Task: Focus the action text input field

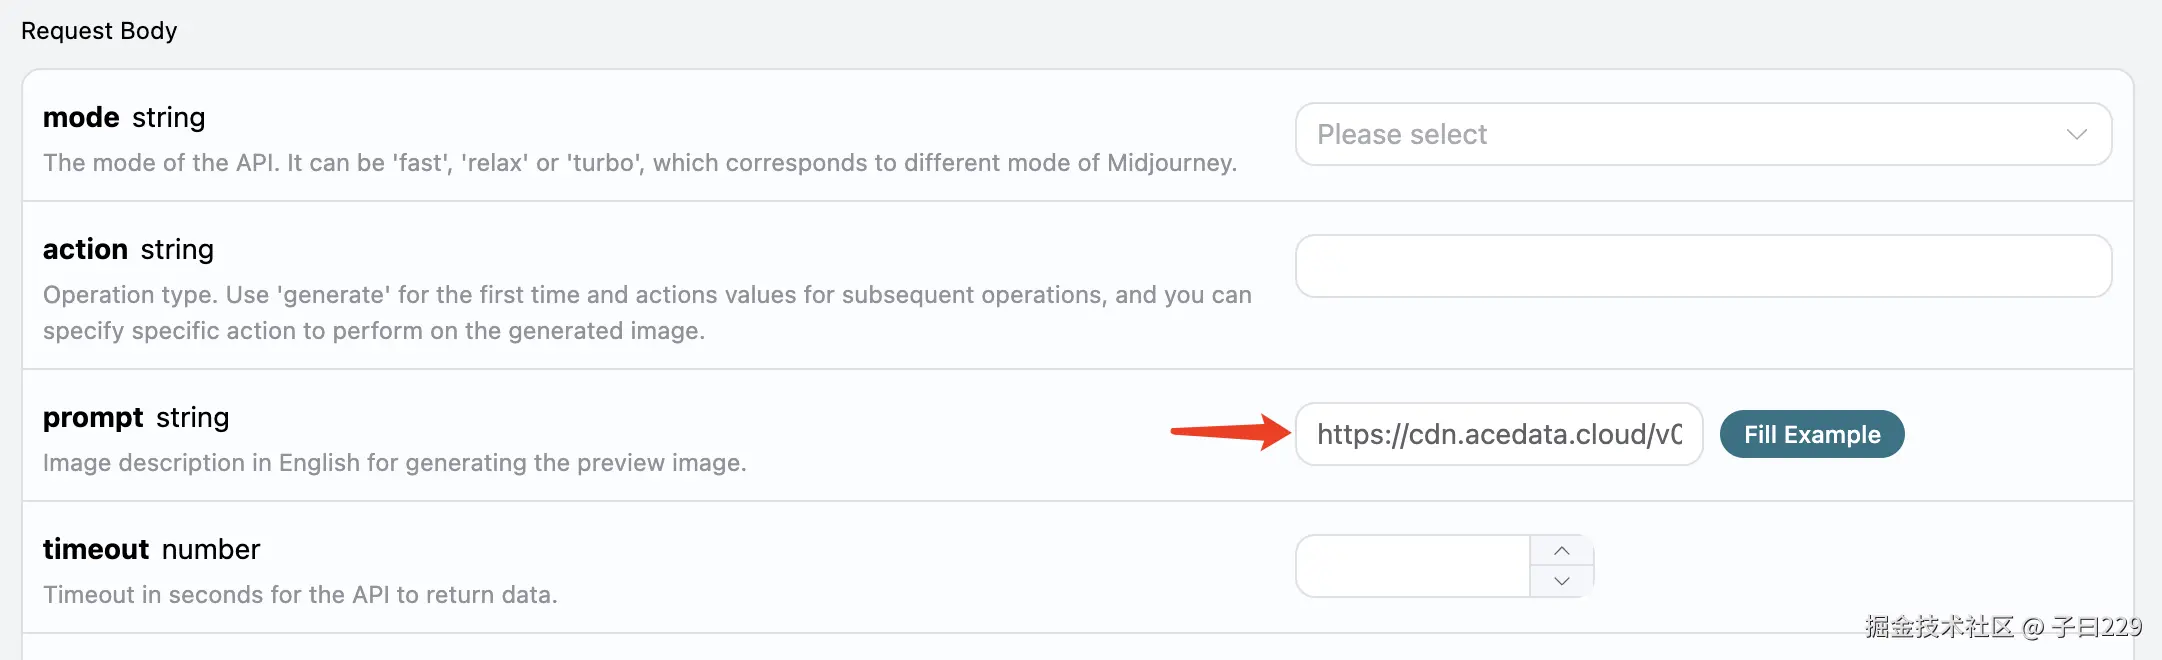Action: pyautogui.click(x=1702, y=266)
